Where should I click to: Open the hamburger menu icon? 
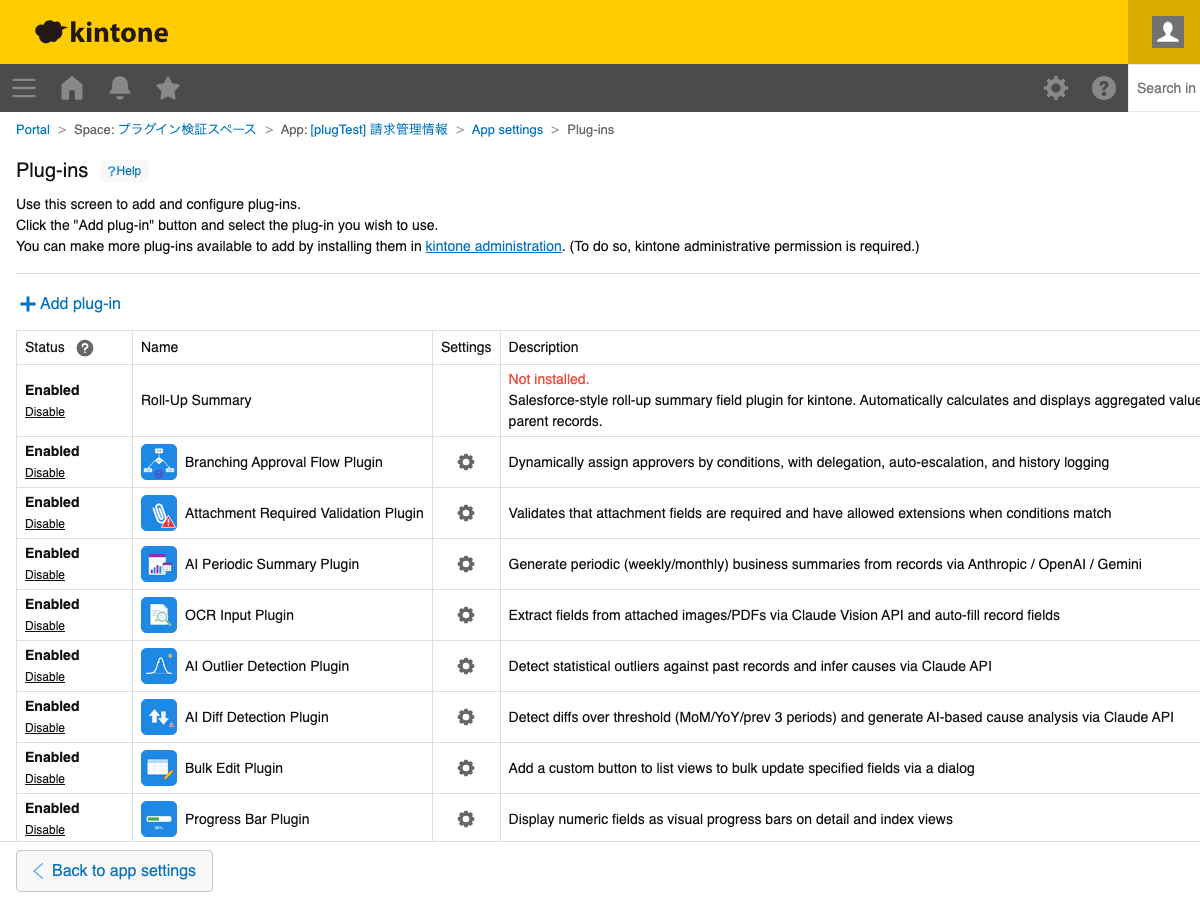coord(24,88)
